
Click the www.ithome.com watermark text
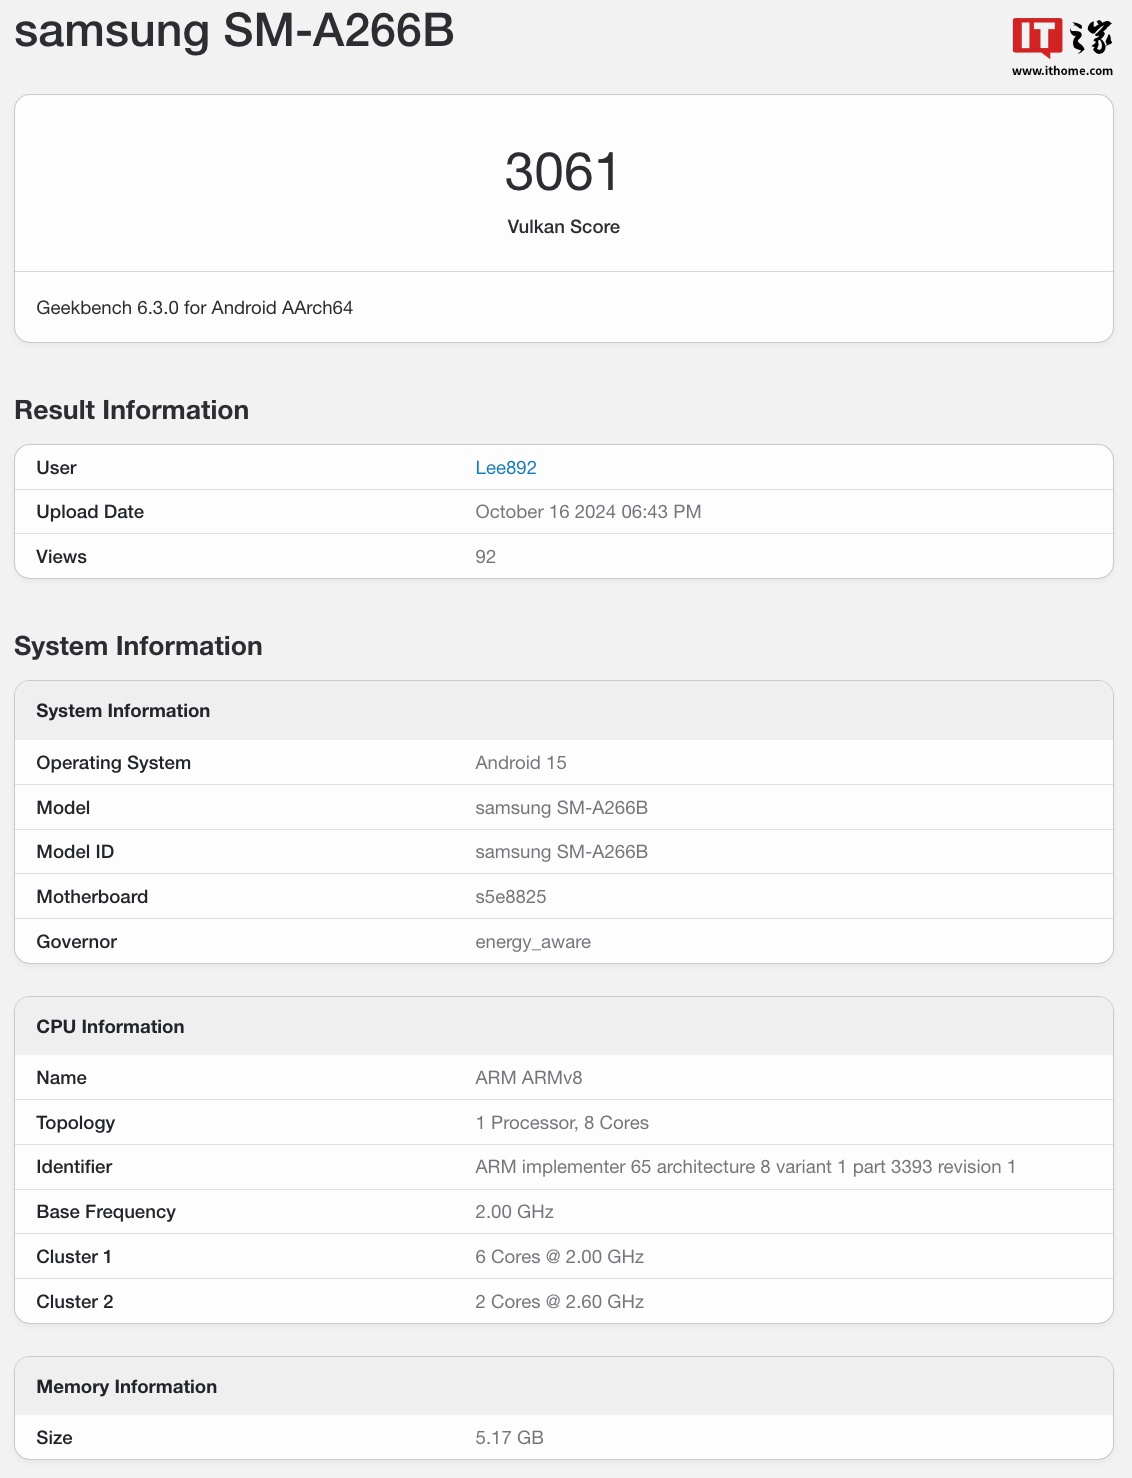(x=1062, y=71)
